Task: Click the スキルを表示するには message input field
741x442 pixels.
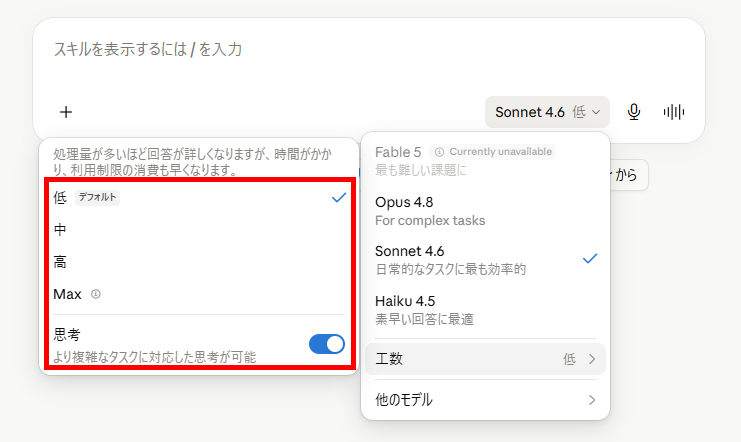Action: [369, 57]
